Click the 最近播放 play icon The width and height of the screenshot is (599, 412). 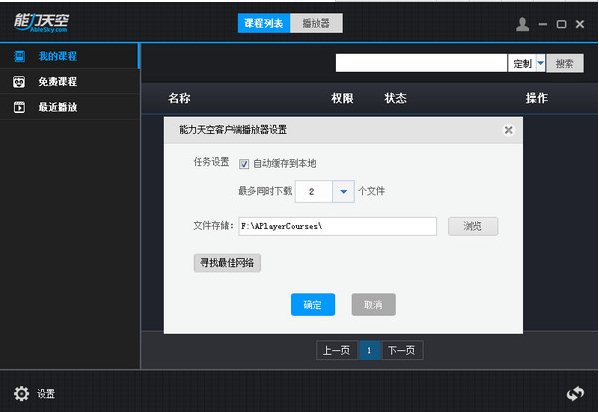click(x=19, y=107)
